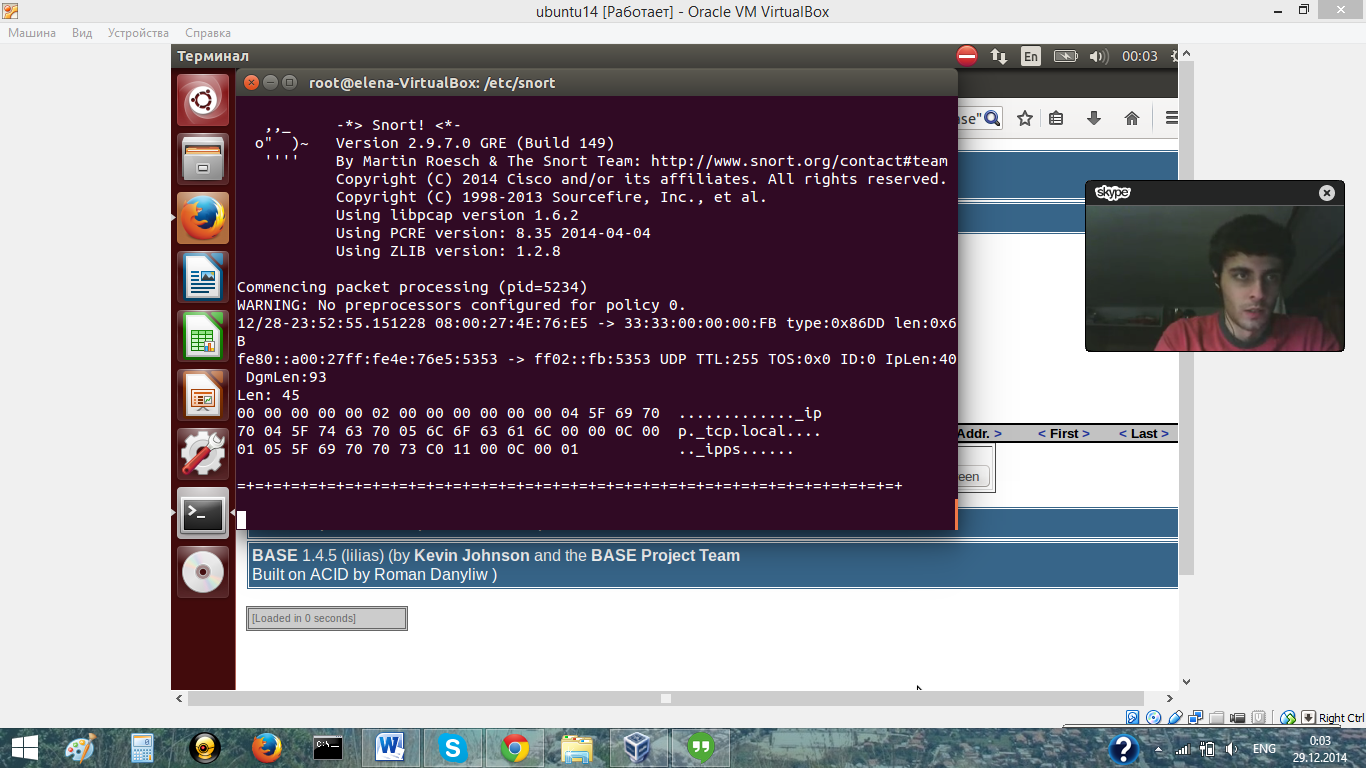Screen dimensions: 1366x768
Task: Click VirtualBox network adapters status icon
Action: click(1196, 717)
